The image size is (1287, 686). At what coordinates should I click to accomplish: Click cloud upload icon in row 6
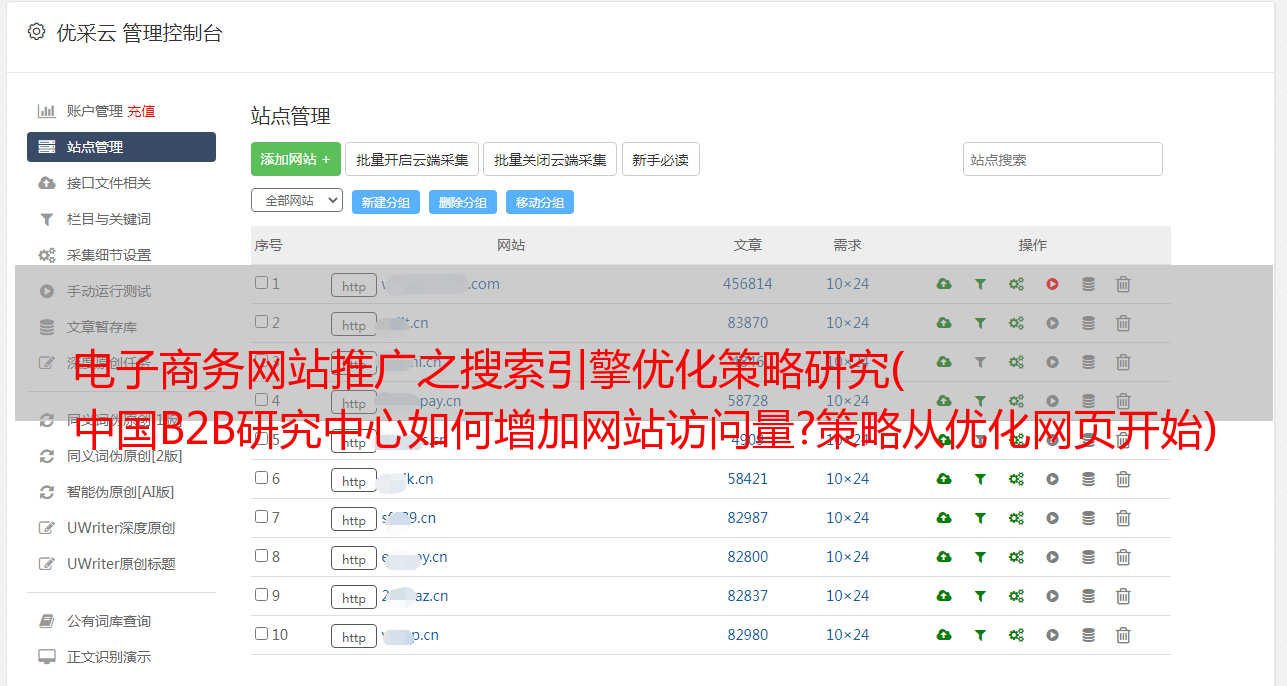pyautogui.click(x=944, y=479)
